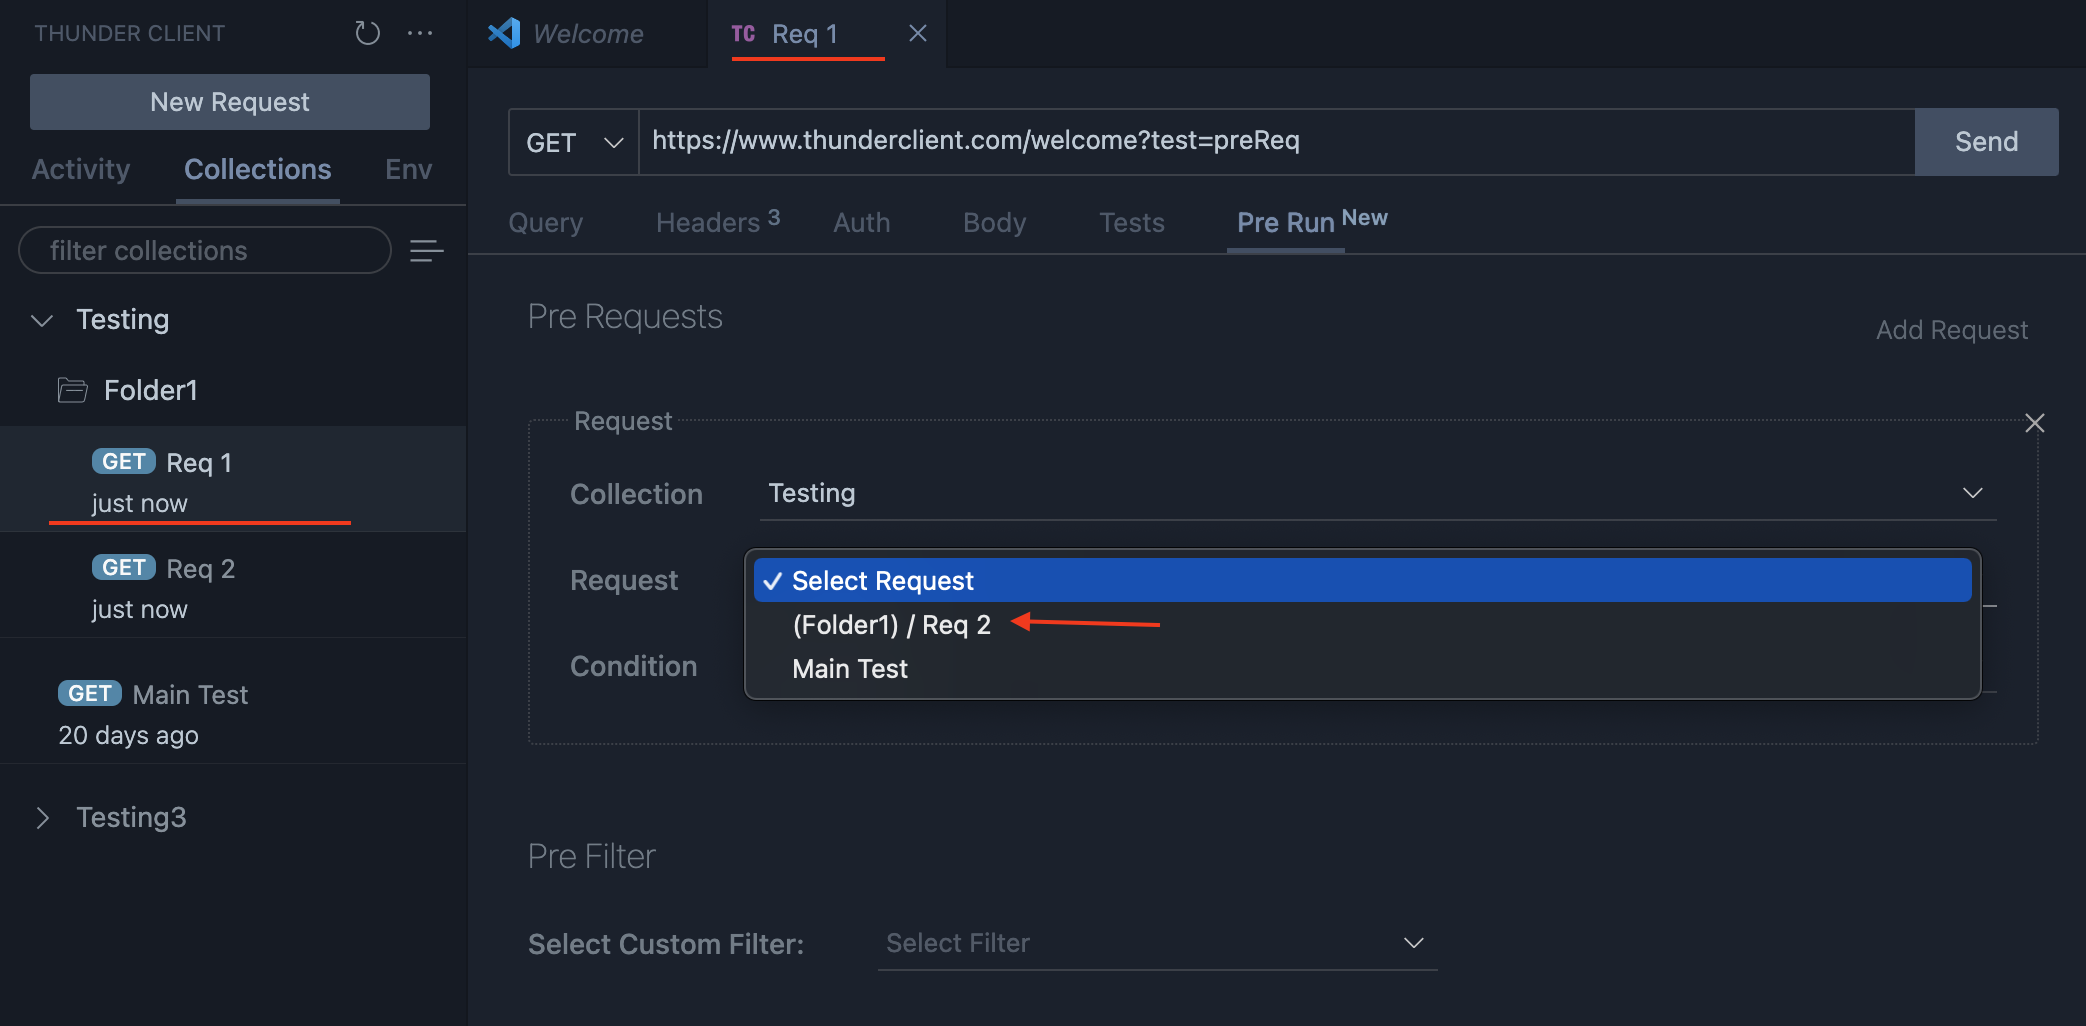Click the sort icon beside filter collections
Screen dimensions: 2086x1026
tap(427, 250)
